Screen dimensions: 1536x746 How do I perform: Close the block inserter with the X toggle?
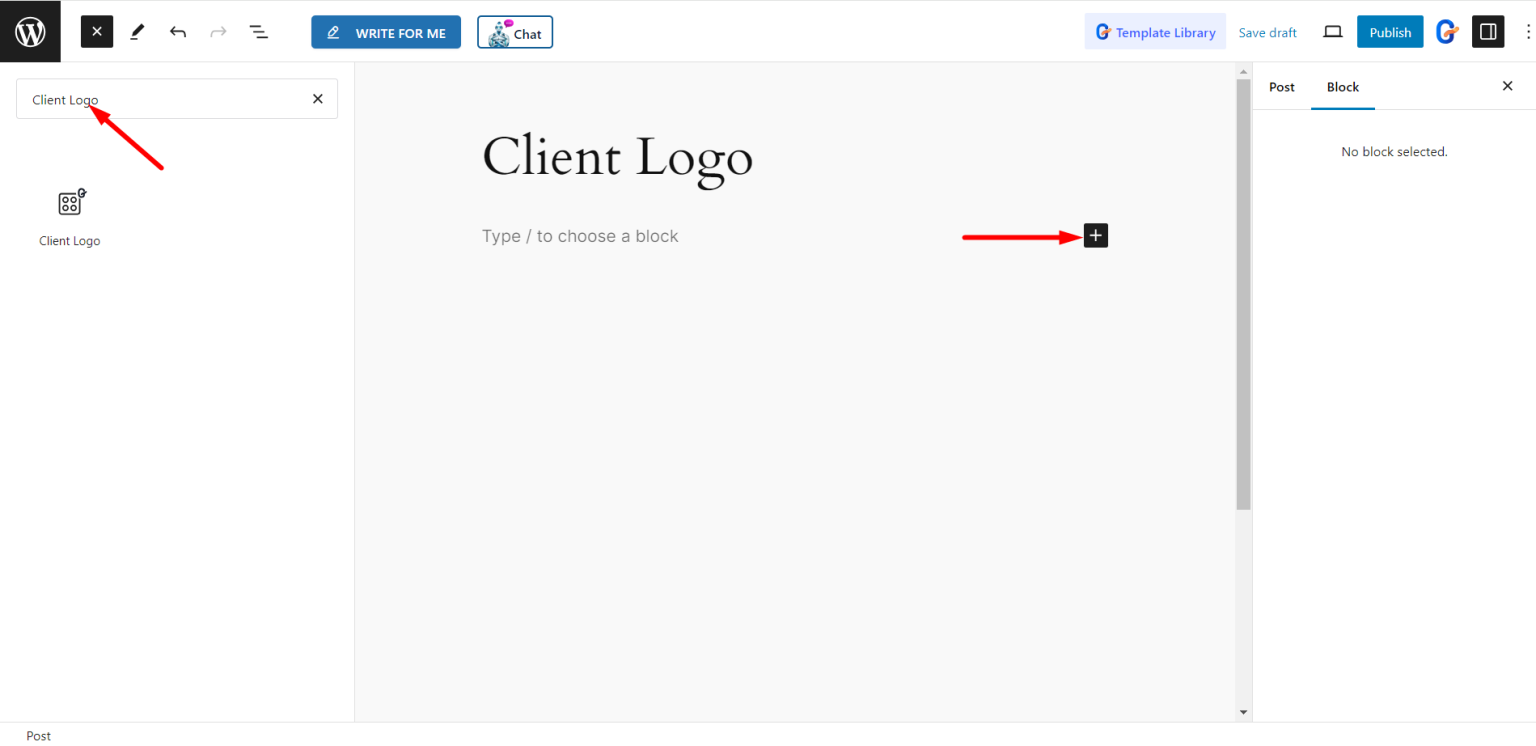(x=96, y=31)
